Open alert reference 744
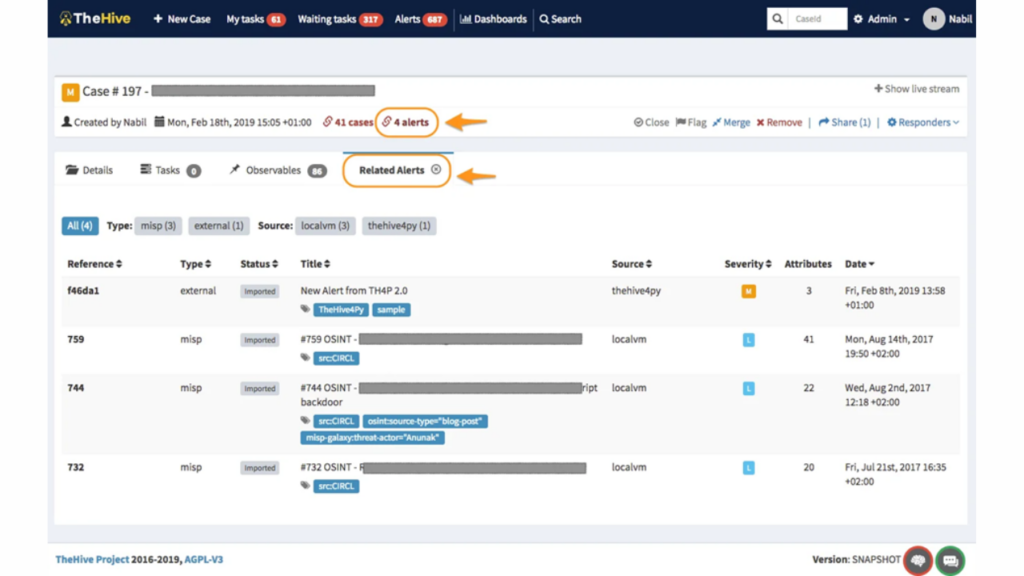1024x576 pixels. coord(76,387)
